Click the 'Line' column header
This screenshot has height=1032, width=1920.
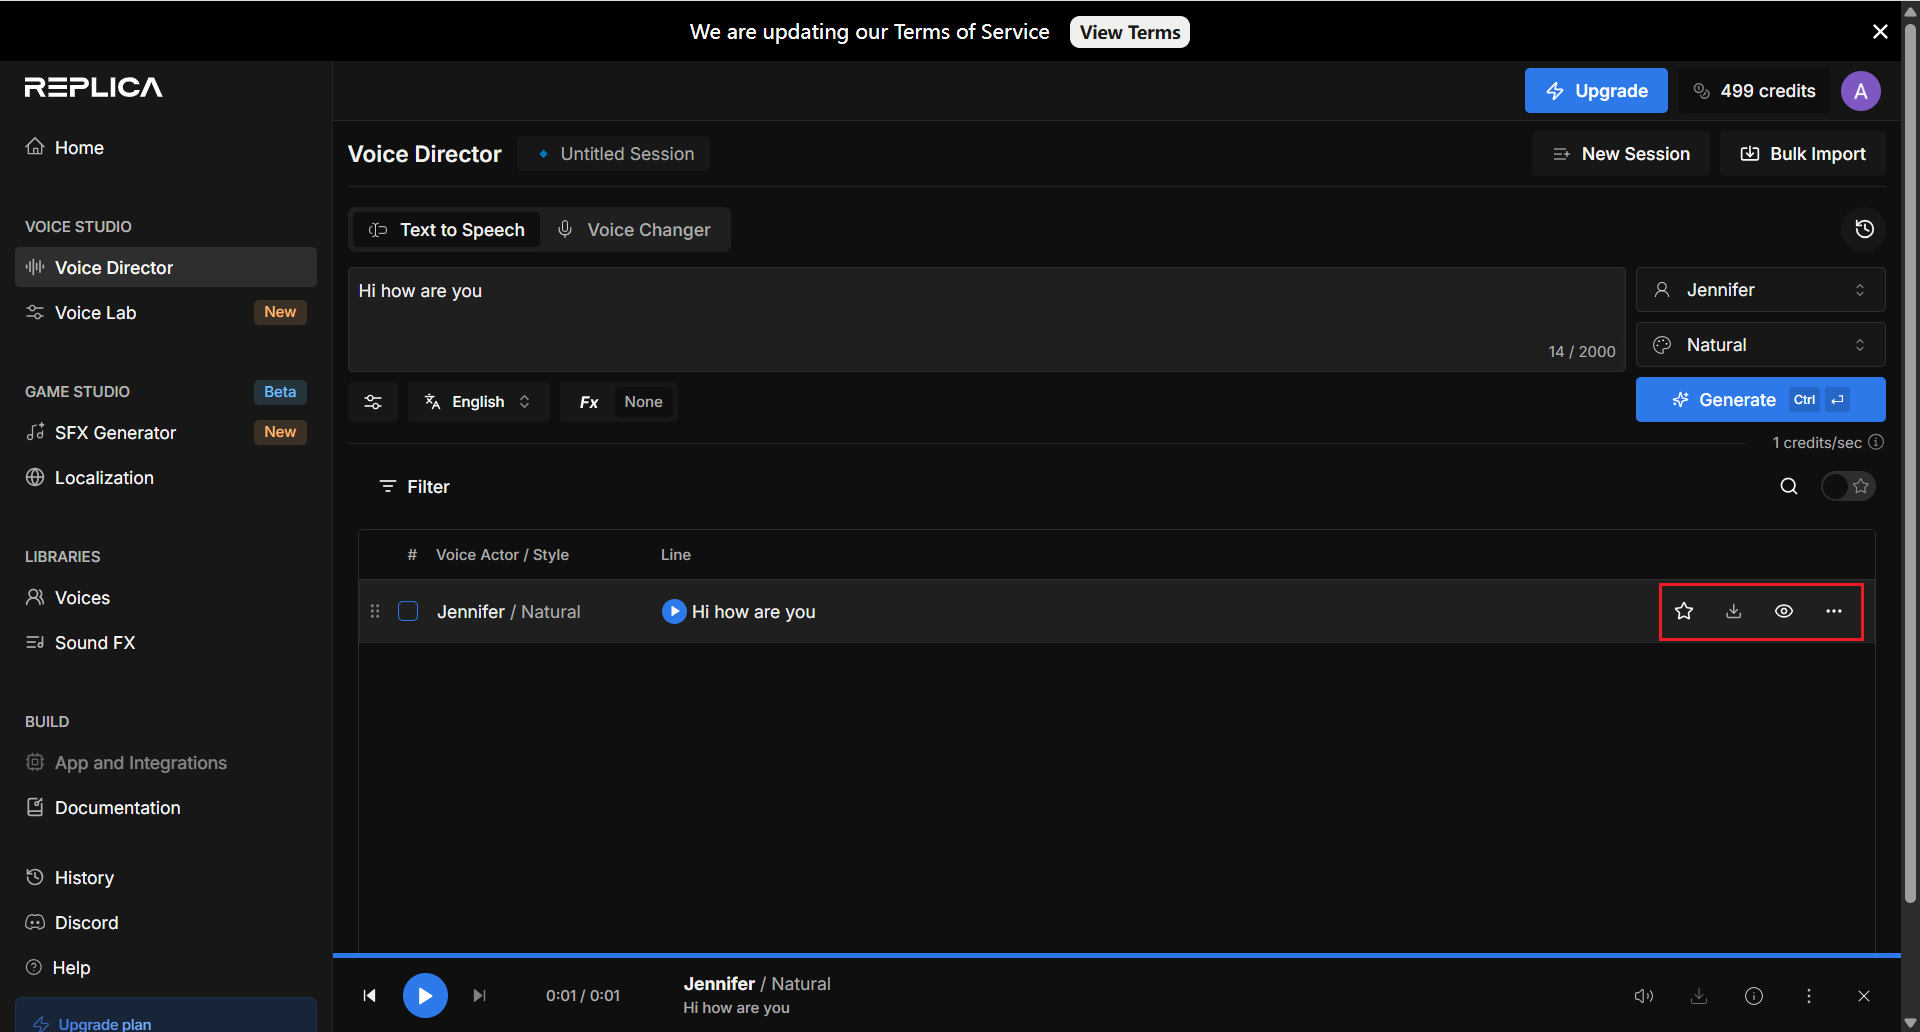coord(676,555)
